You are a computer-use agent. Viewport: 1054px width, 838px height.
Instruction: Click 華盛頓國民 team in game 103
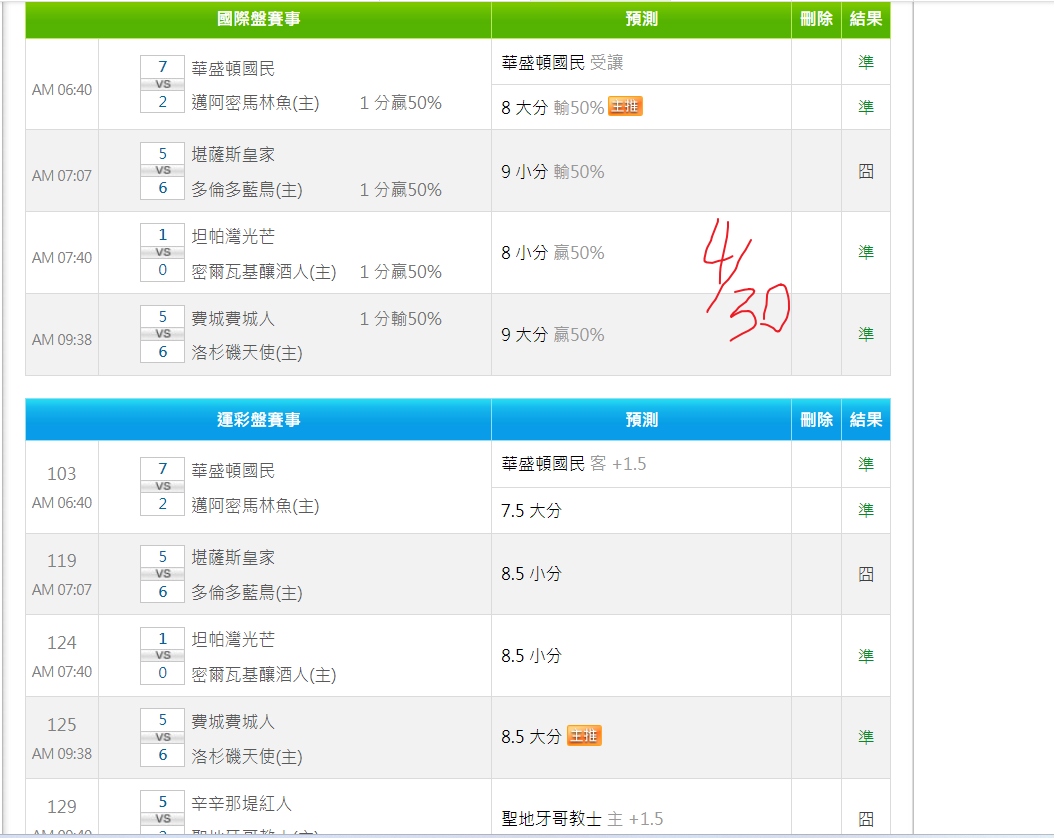click(x=233, y=471)
